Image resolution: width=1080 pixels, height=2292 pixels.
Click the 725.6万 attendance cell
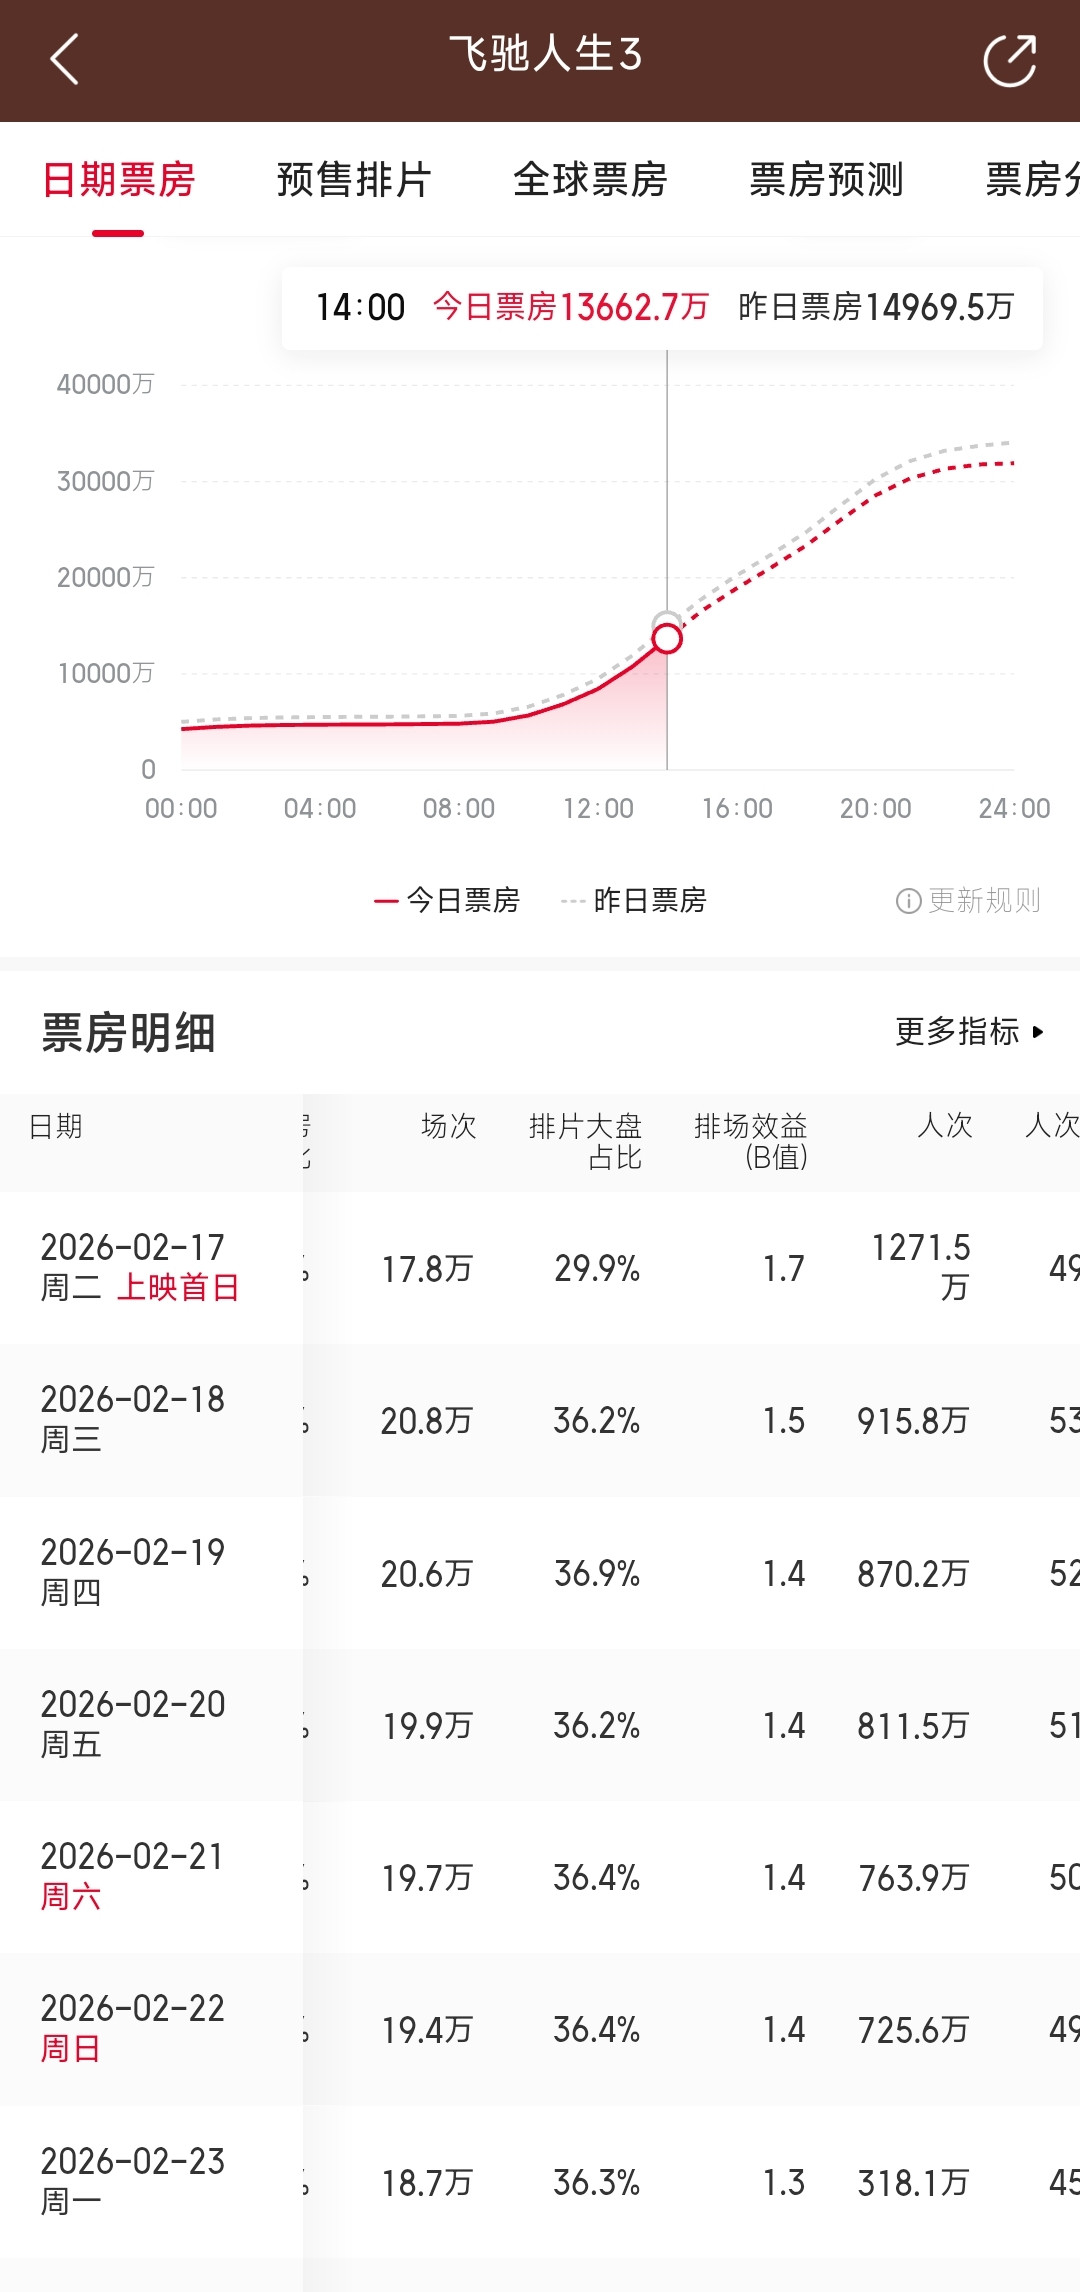click(x=913, y=2030)
